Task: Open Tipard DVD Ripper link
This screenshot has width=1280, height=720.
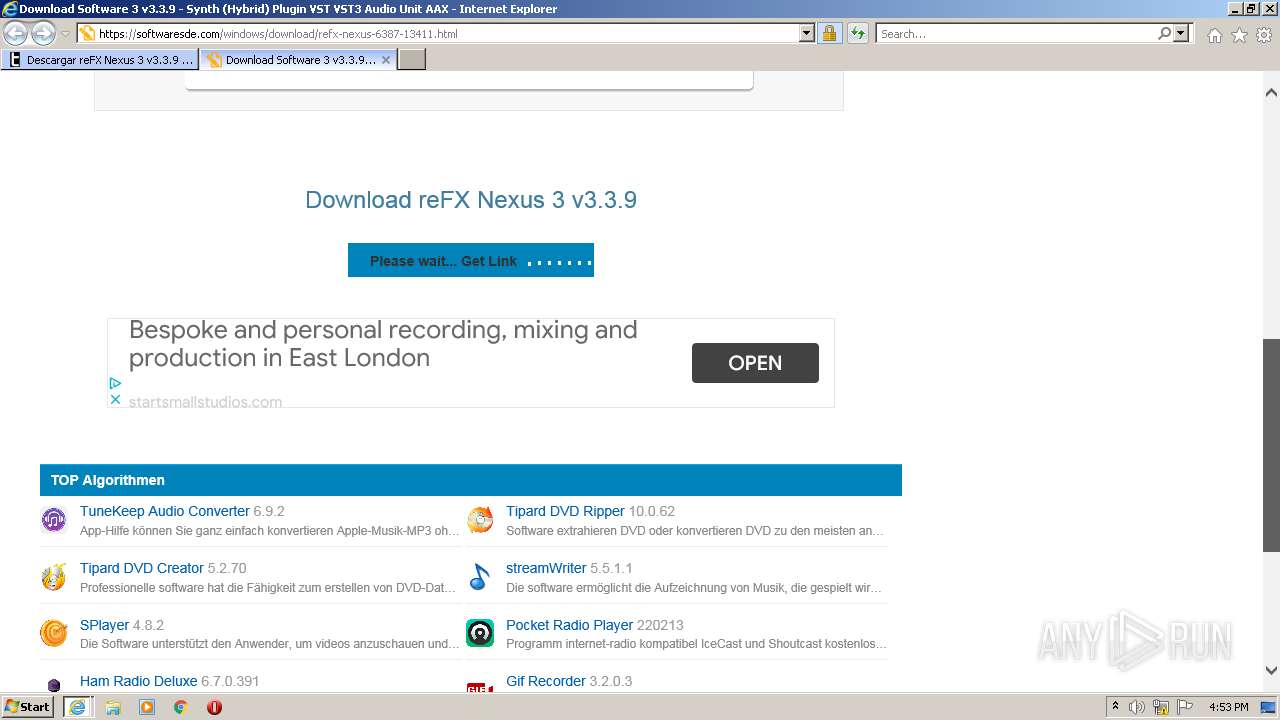Action: [565, 511]
